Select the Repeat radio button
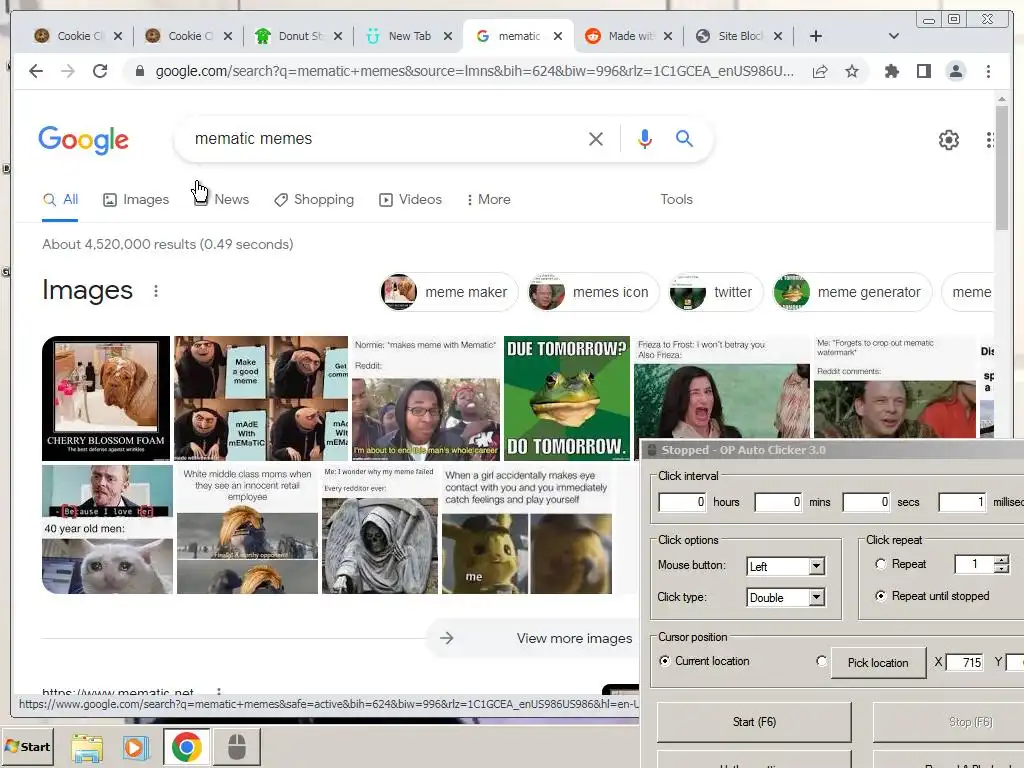This screenshot has width=1024, height=768. 880,564
